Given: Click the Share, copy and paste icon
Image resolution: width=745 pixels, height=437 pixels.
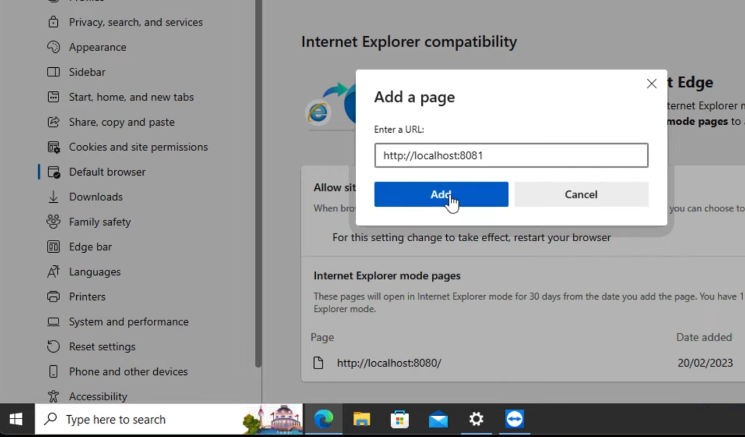Looking at the screenshot, I should [x=53, y=122].
